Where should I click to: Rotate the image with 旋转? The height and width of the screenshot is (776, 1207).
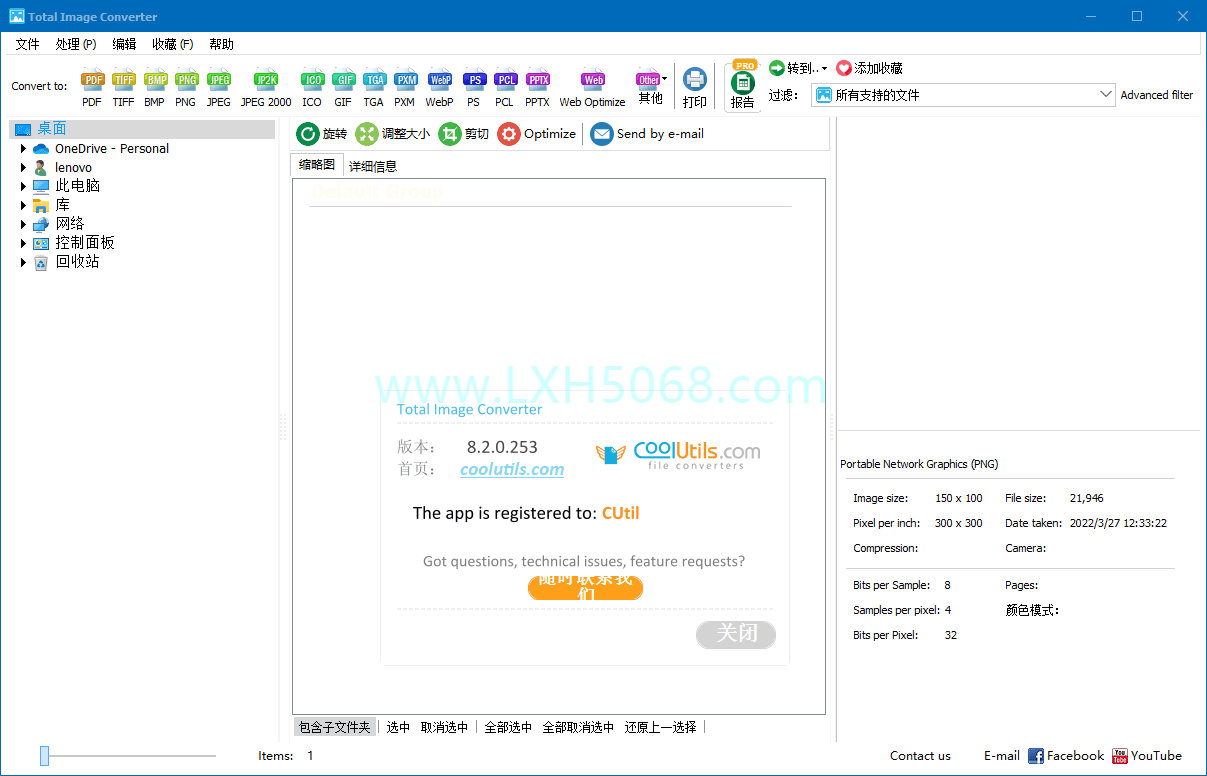click(322, 134)
